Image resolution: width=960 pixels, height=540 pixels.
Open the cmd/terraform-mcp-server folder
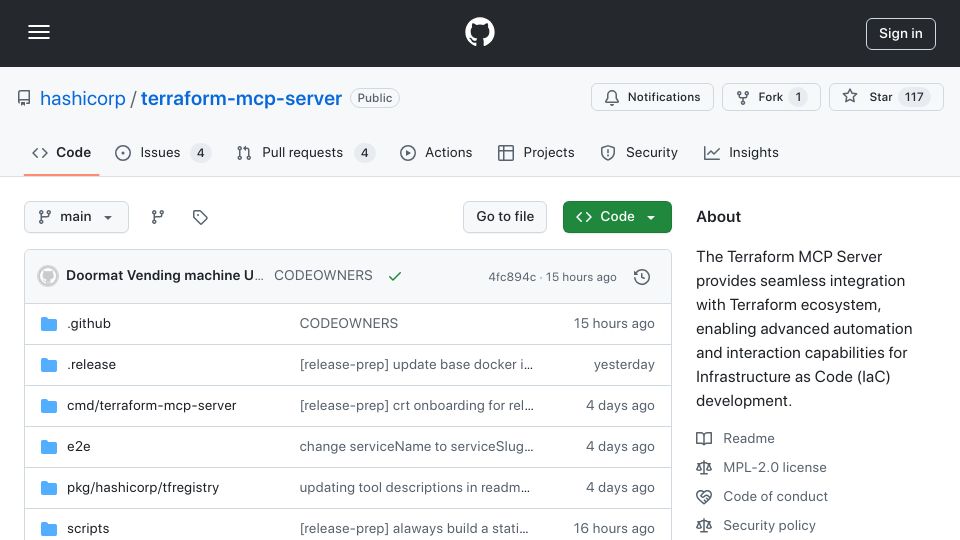point(151,405)
